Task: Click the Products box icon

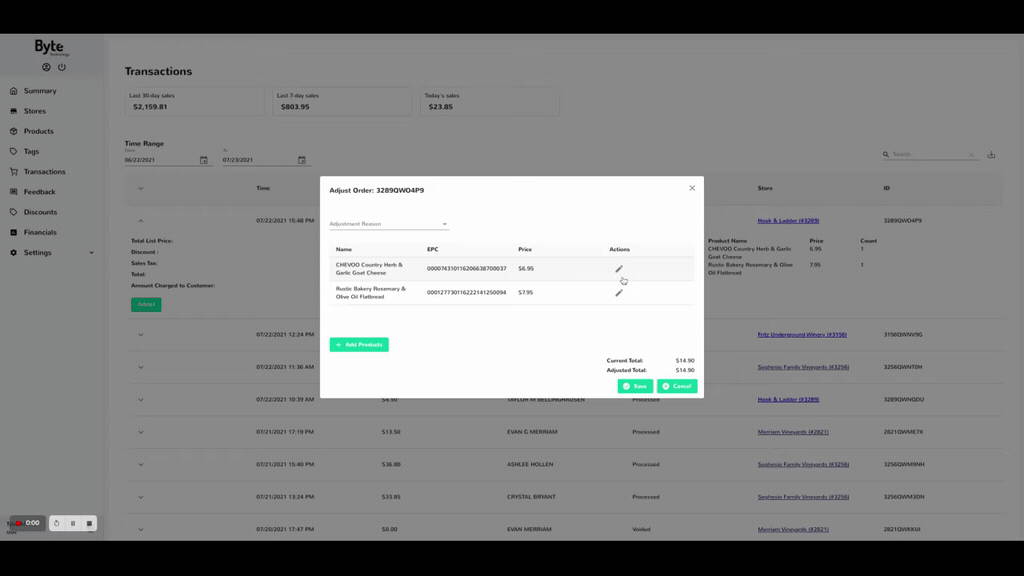Action: click(x=14, y=131)
